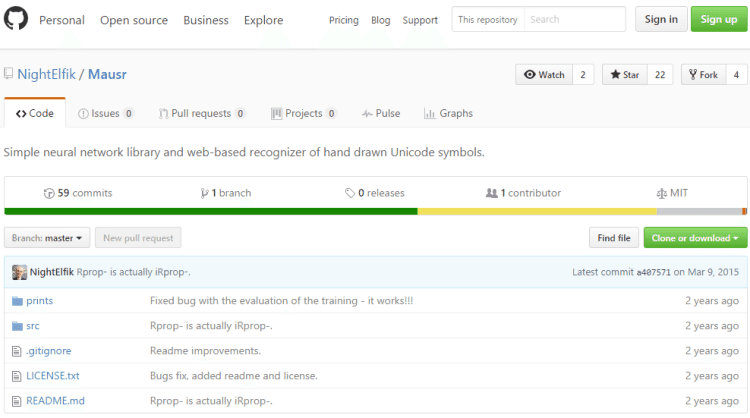Screen dimensions: 750x418
Task: Open the Personal menu link
Action: pos(62,20)
